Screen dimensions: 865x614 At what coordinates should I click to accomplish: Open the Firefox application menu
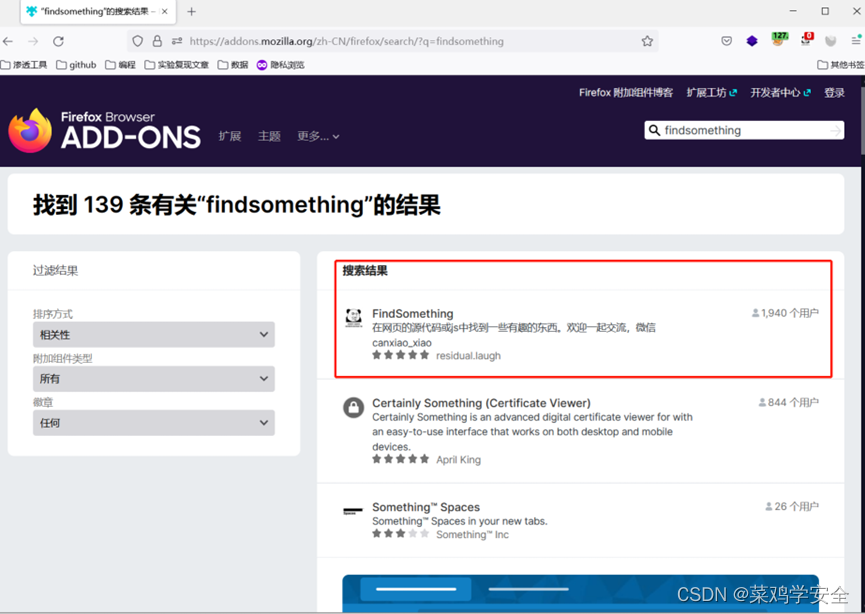(857, 40)
